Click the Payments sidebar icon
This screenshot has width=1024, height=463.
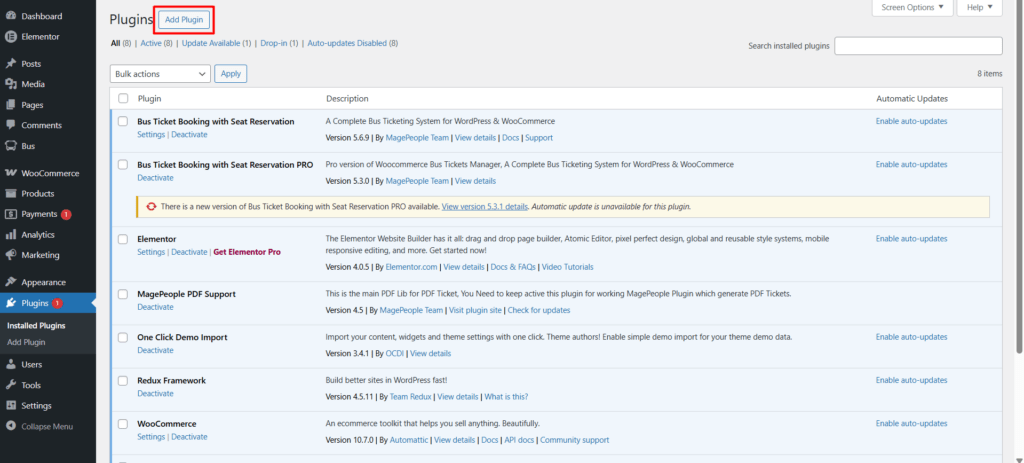point(10,214)
